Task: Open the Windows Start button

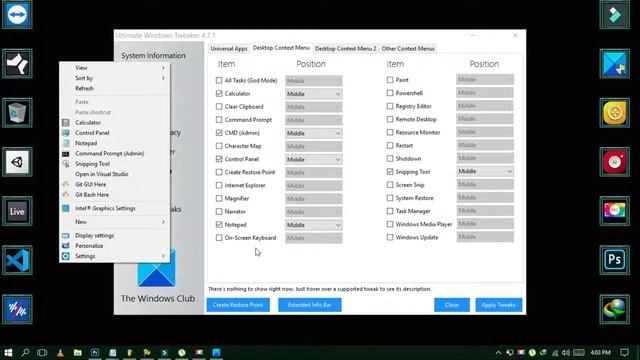Action: pyautogui.click(x=8, y=352)
